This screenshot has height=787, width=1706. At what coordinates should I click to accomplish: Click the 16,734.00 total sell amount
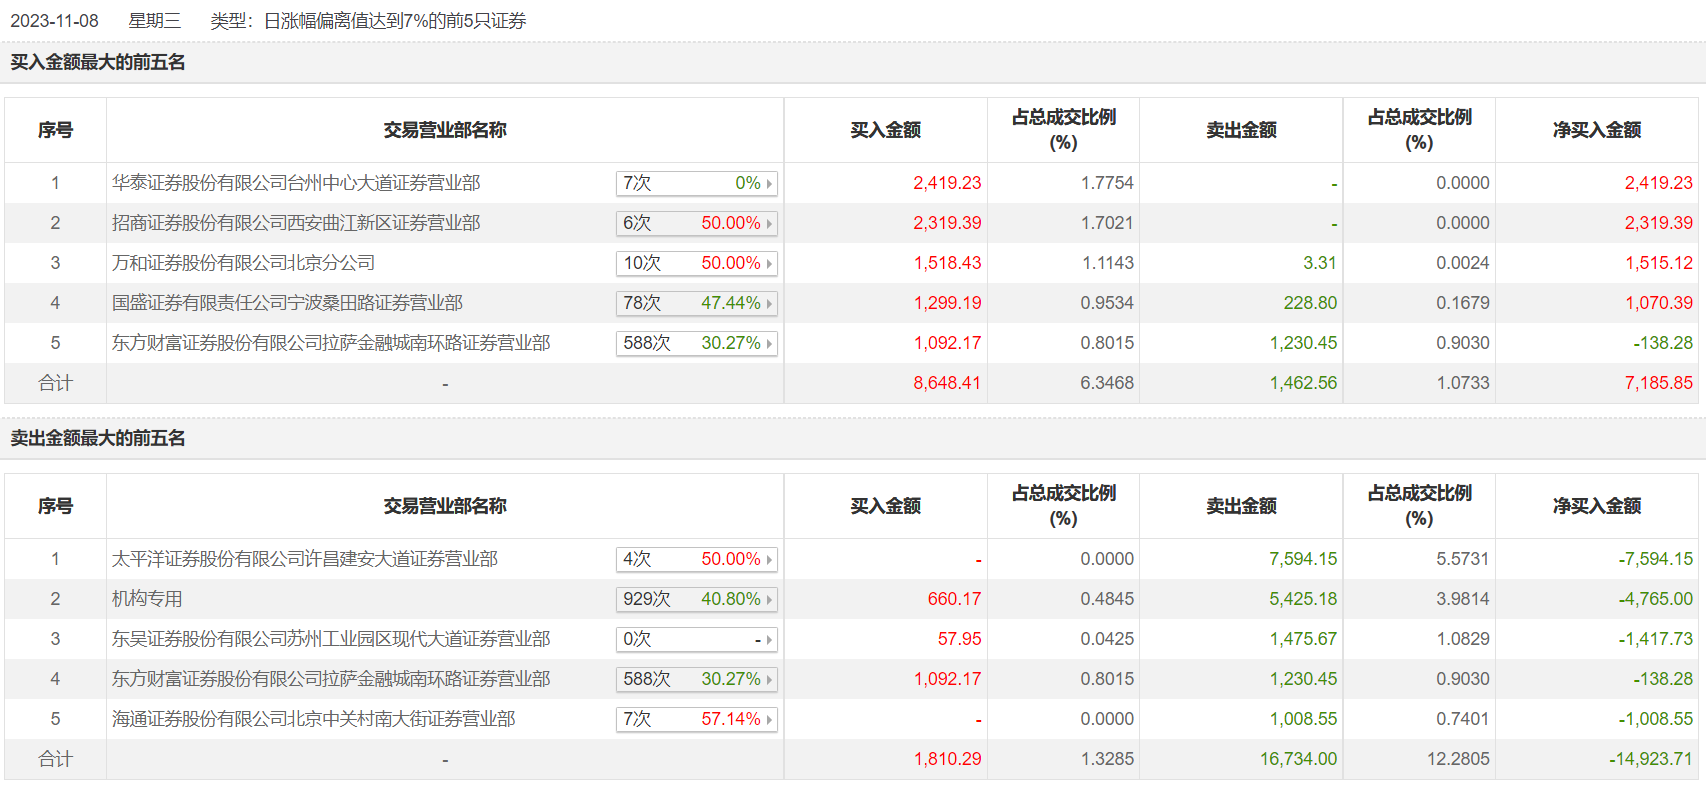[1298, 759]
